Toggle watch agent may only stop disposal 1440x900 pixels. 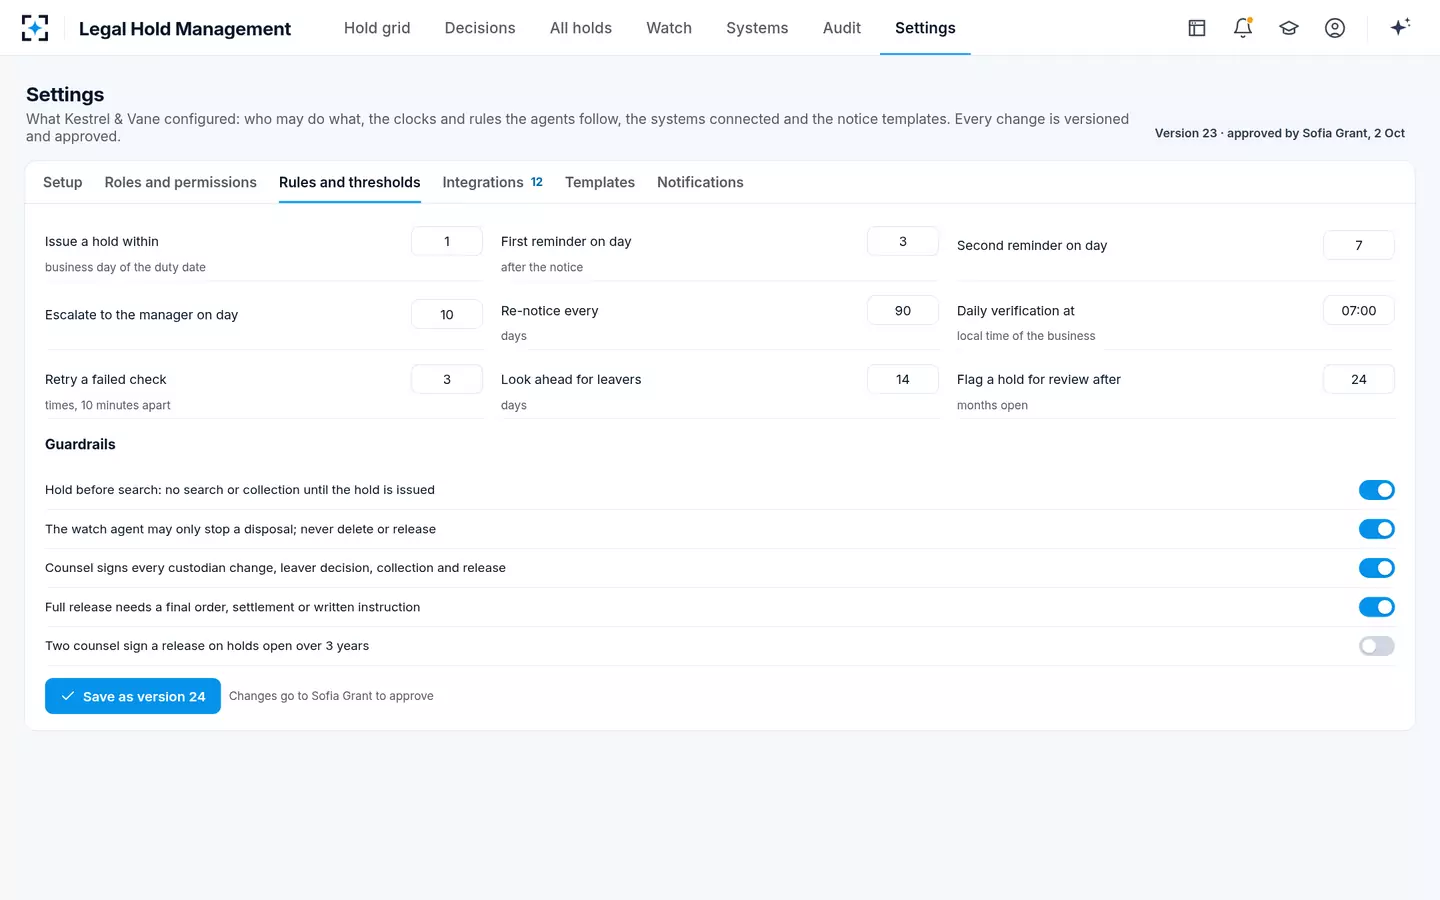coord(1376,529)
